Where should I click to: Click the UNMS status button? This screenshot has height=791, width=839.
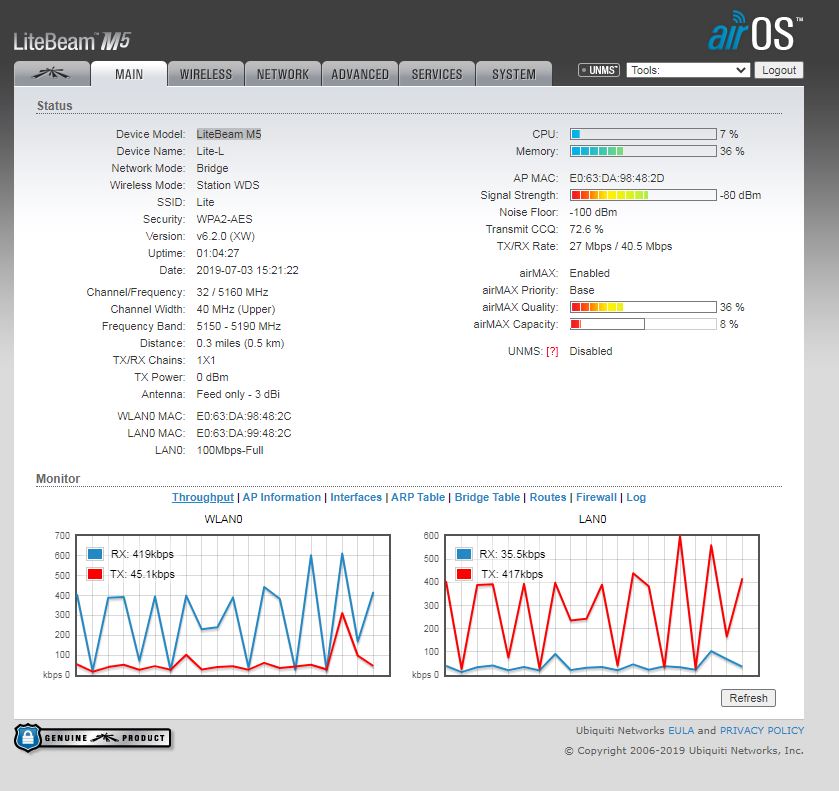[x=599, y=70]
